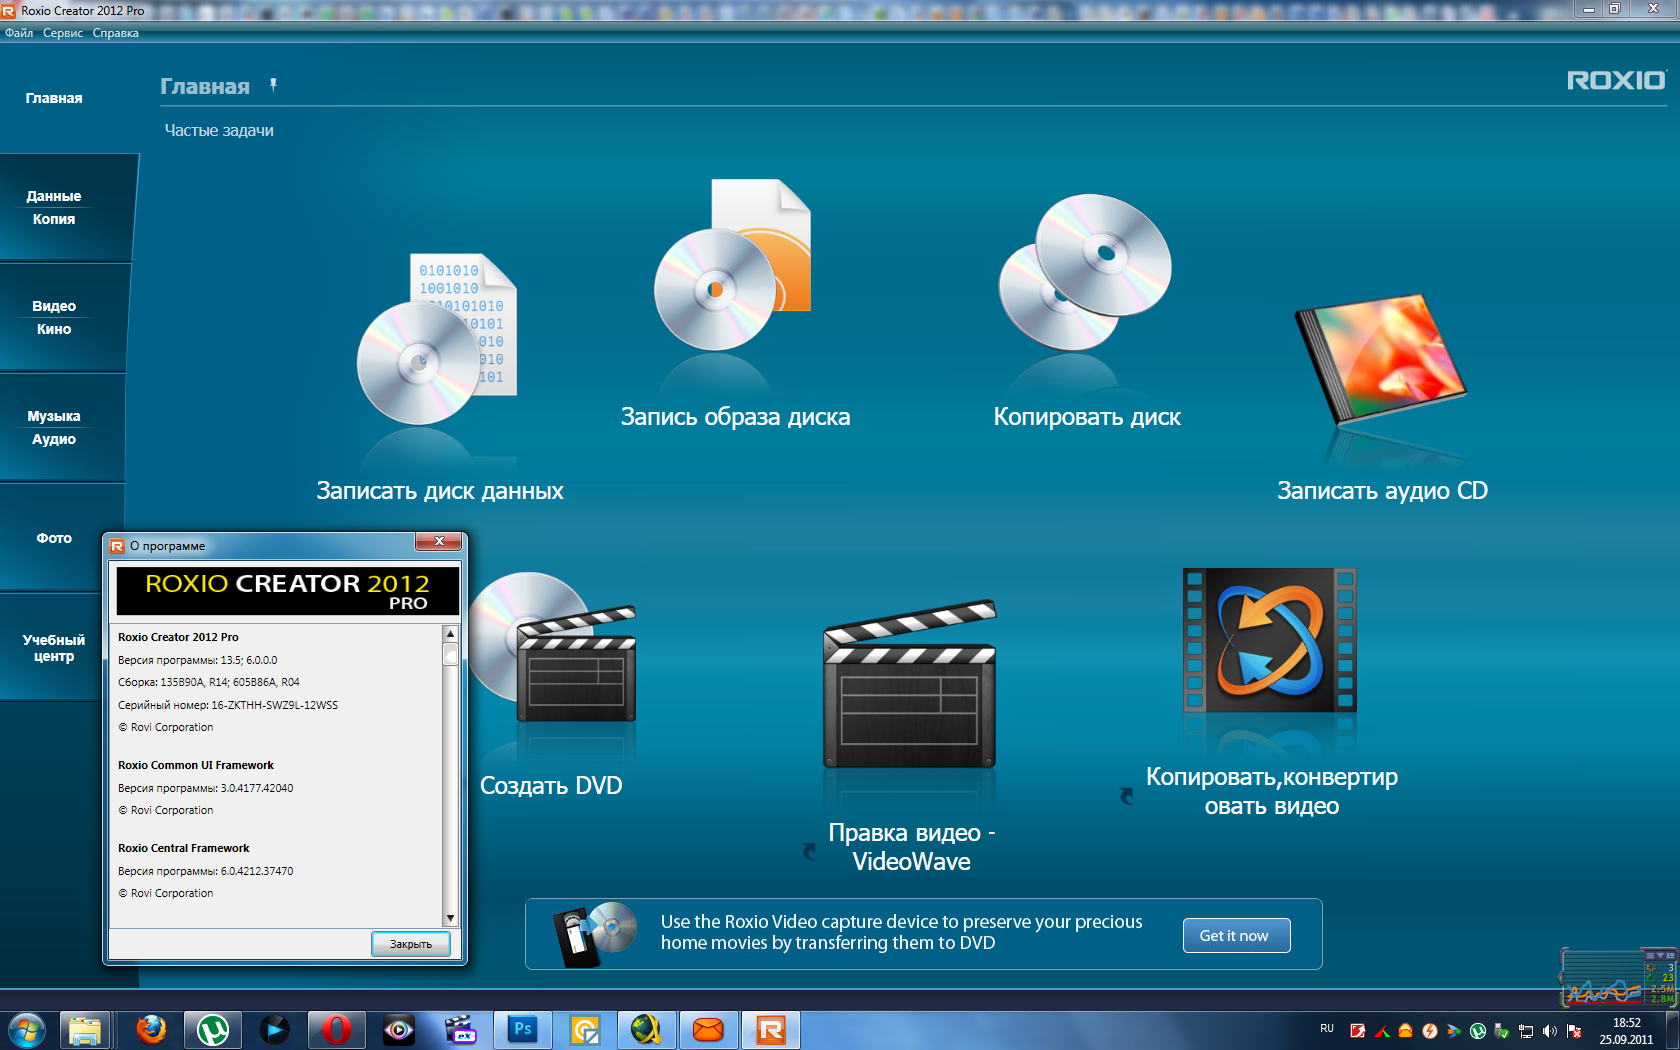Image resolution: width=1680 pixels, height=1050 pixels.
Task: Open the Записать диск данных label
Action: (440, 491)
